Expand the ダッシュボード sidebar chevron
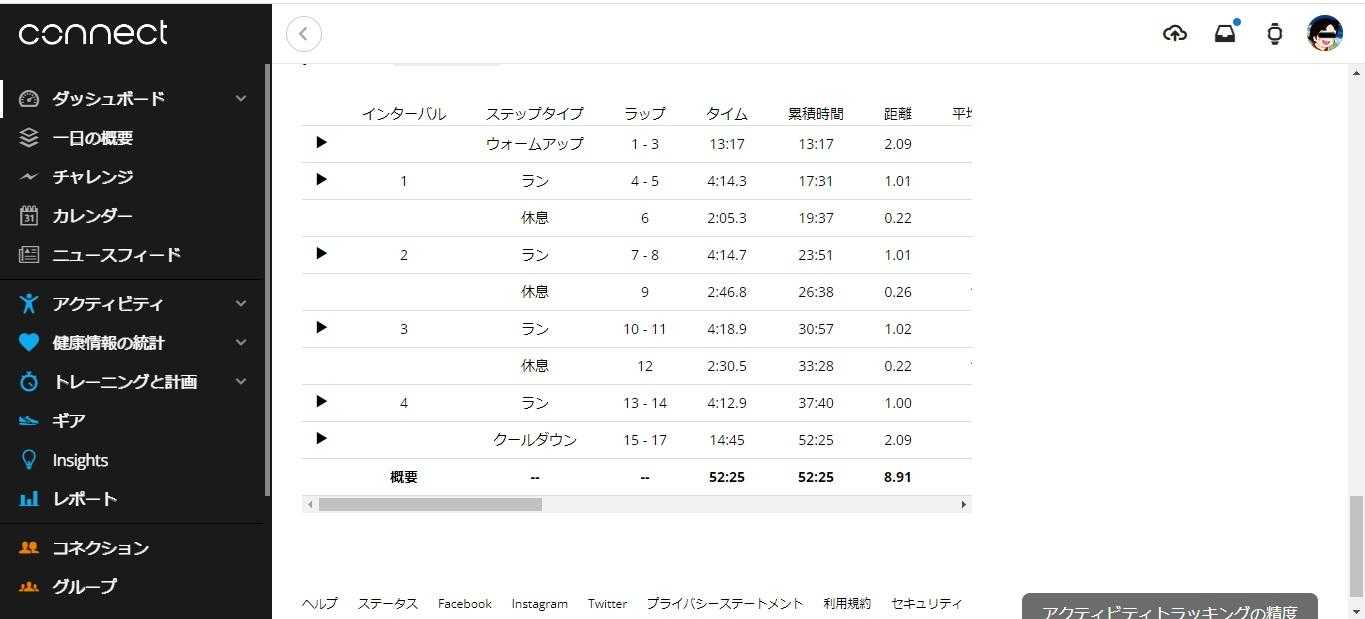Screen dimensions: 1365x619 pyautogui.click(x=241, y=98)
